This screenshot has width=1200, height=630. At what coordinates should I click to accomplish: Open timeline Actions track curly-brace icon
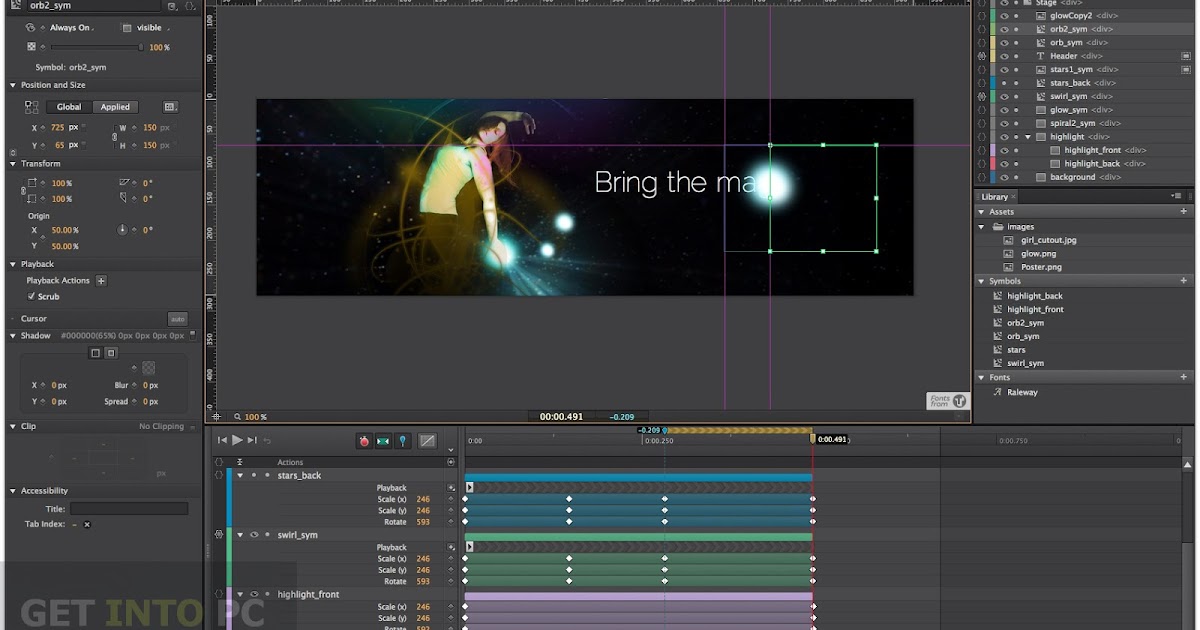tap(219, 462)
